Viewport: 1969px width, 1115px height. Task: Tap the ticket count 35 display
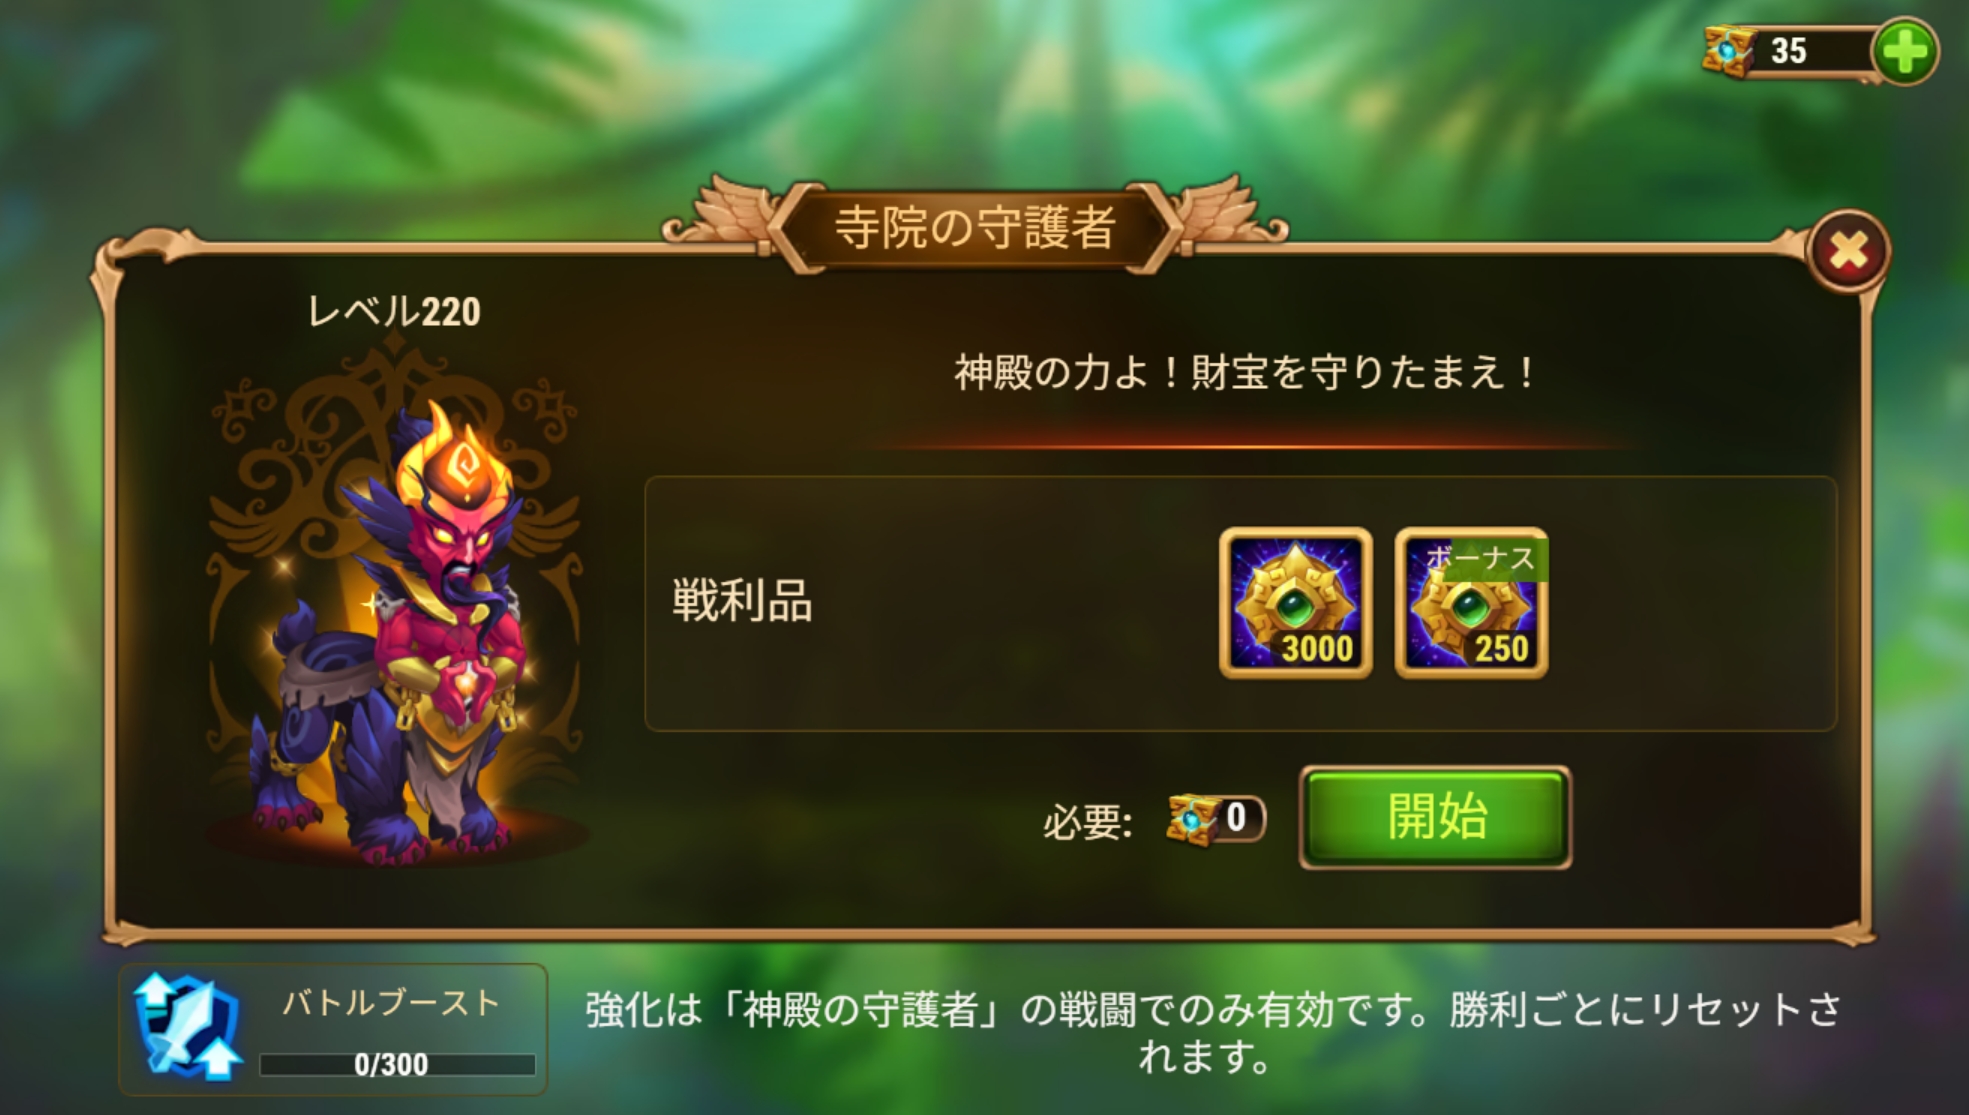click(1789, 51)
